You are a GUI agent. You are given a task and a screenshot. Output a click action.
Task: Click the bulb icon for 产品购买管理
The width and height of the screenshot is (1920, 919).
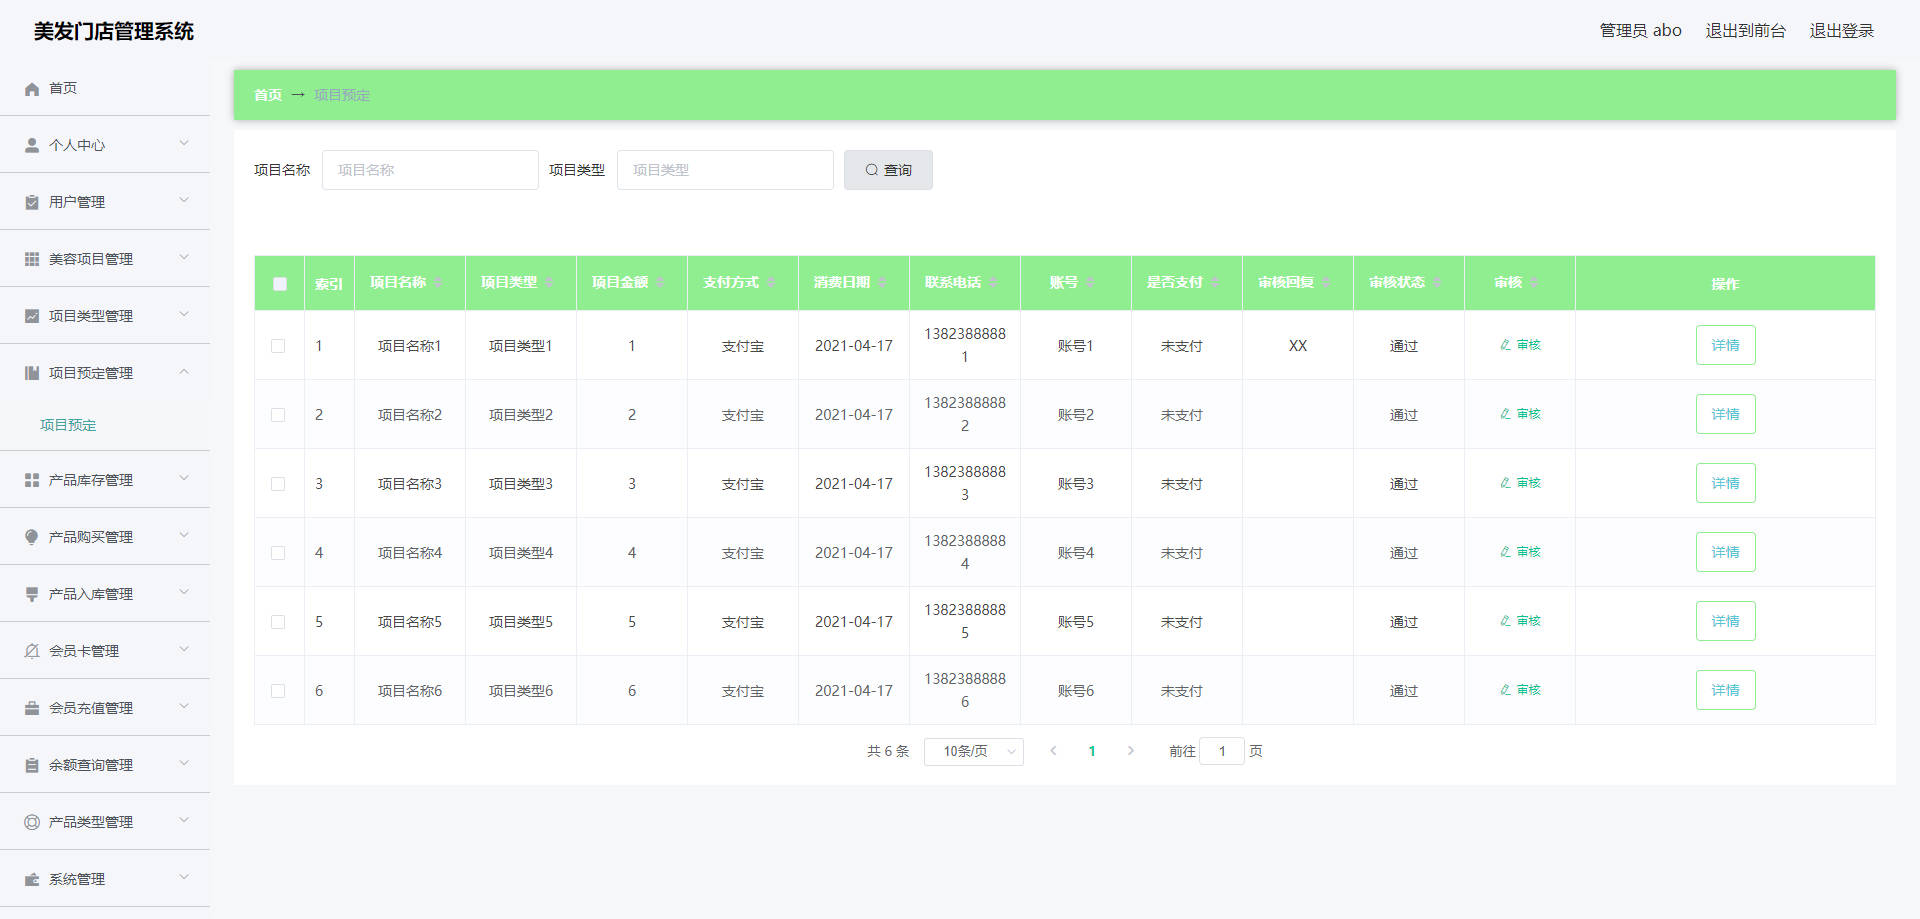point(32,537)
